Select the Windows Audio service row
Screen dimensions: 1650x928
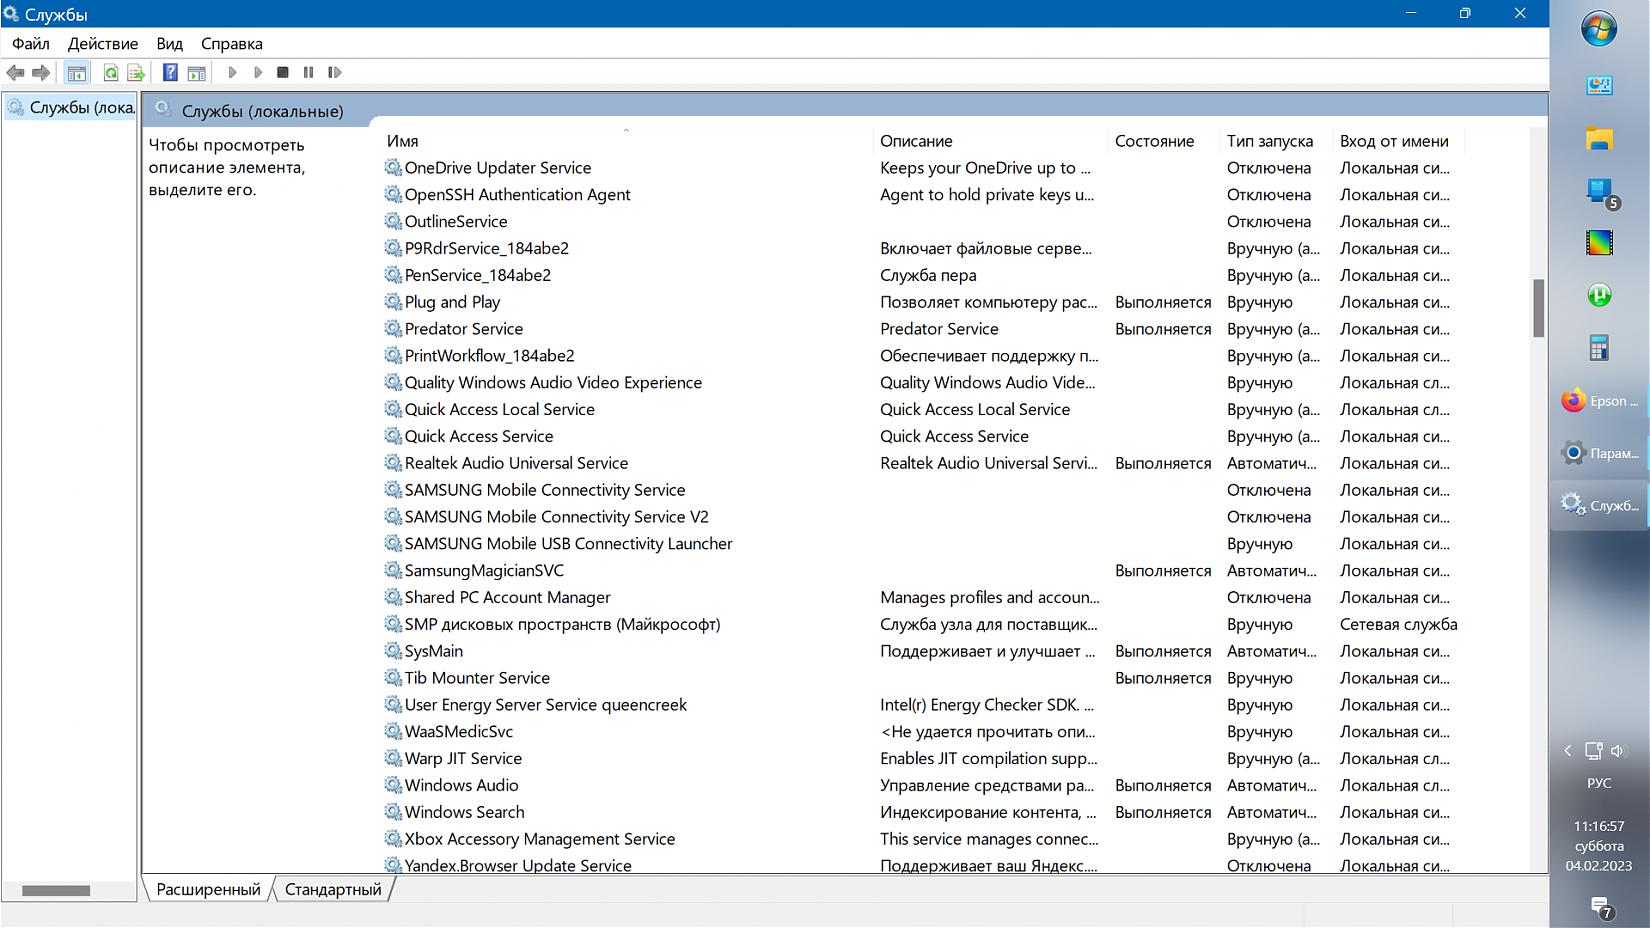461,786
